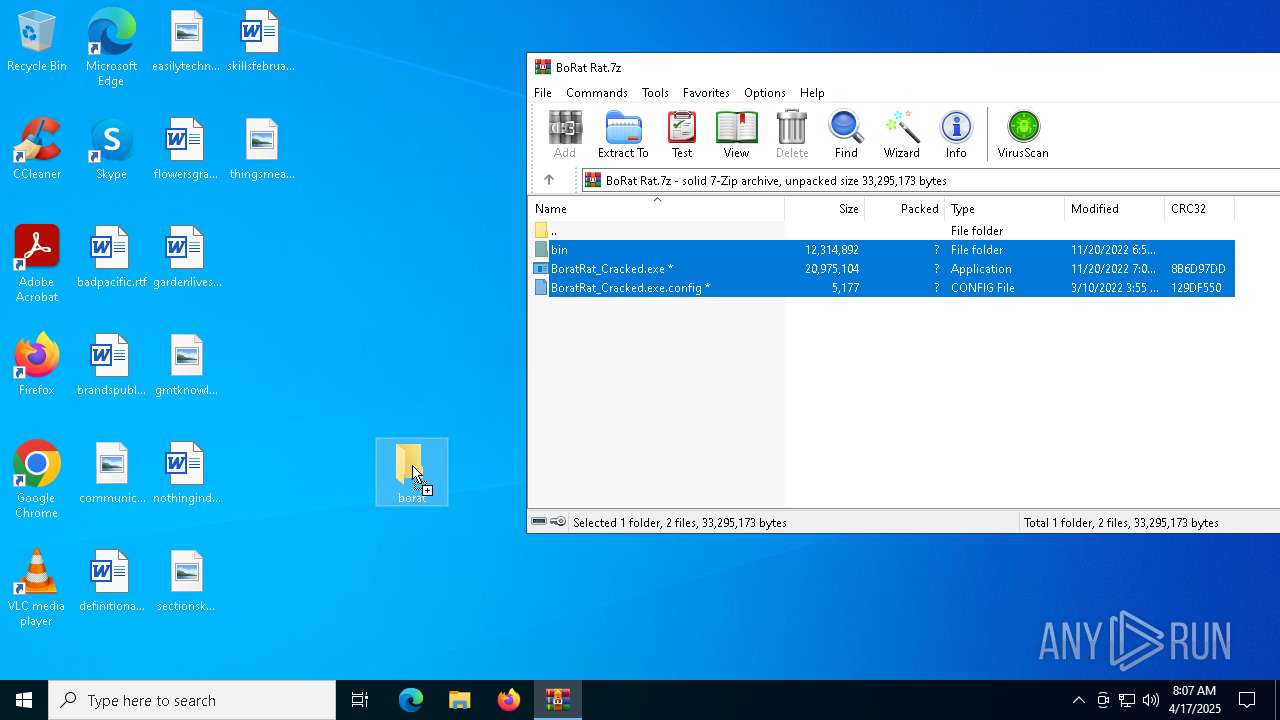
Task: Sort by the Size column header
Action: (x=825, y=209)
